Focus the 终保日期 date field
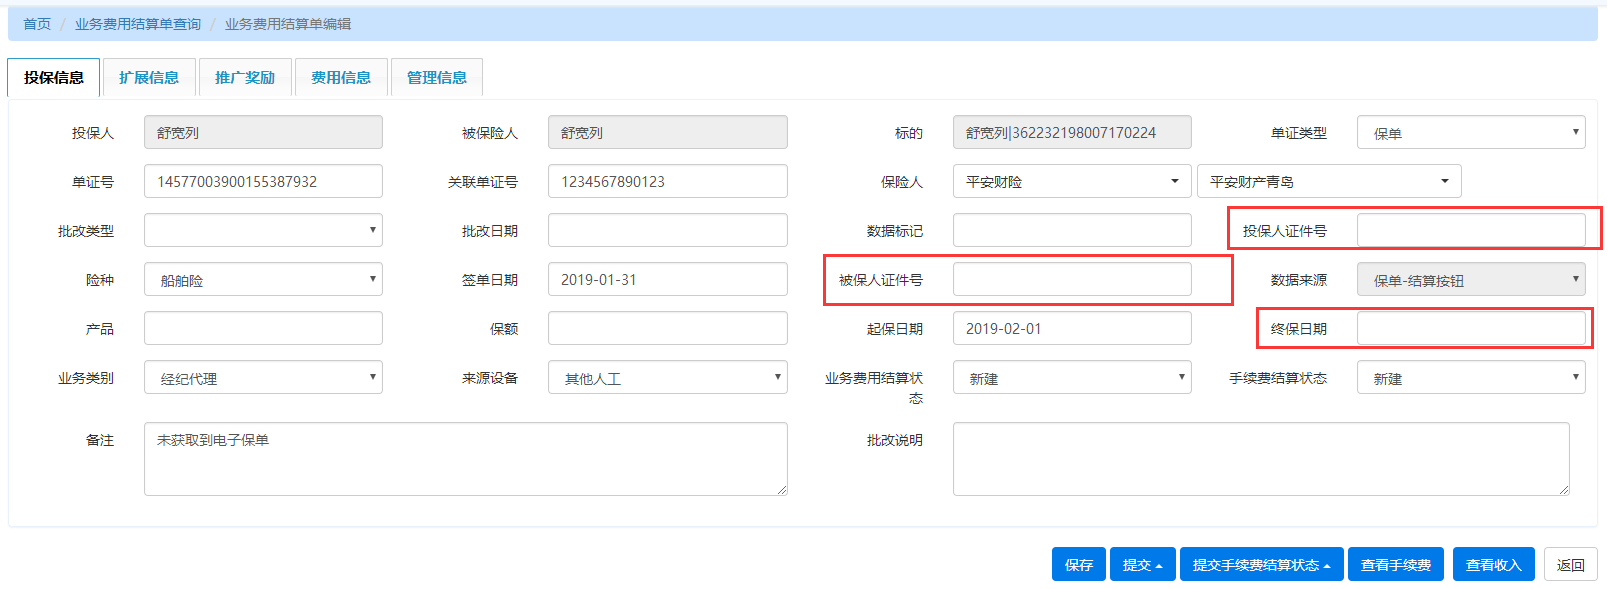Viewport: 1607px width, 589px height. point(1470,329)
